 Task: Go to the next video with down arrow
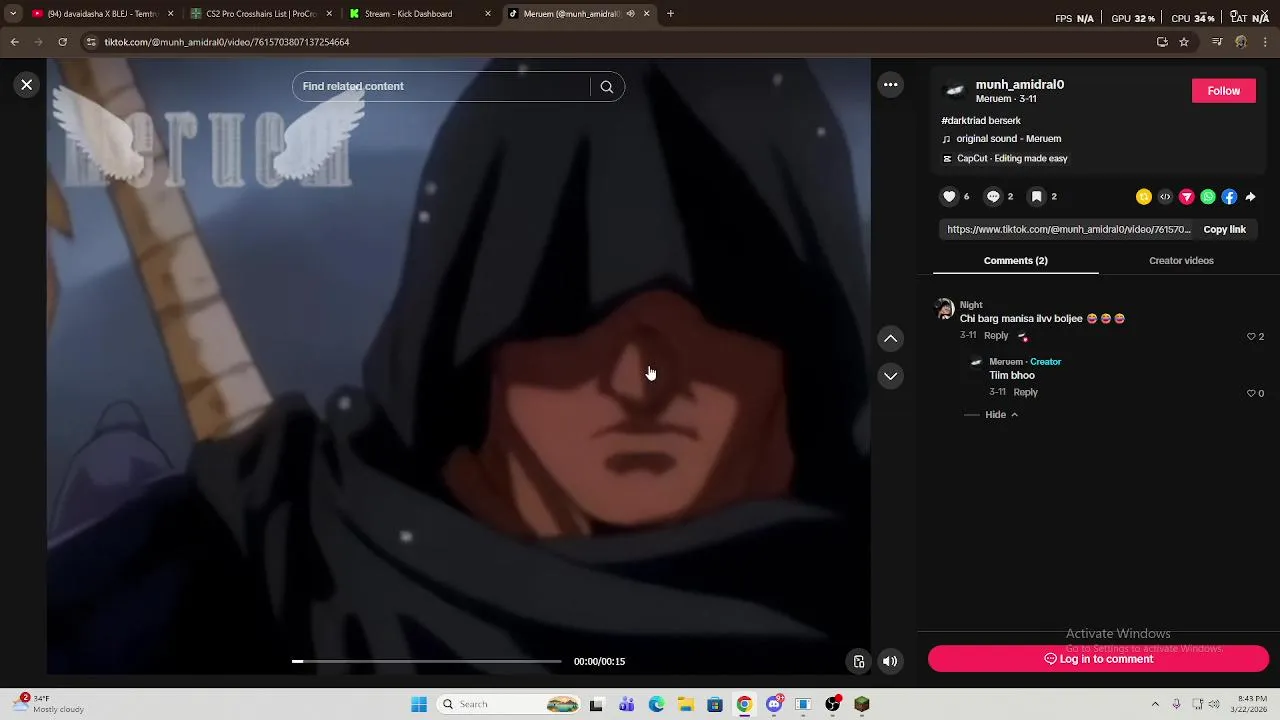890,376
